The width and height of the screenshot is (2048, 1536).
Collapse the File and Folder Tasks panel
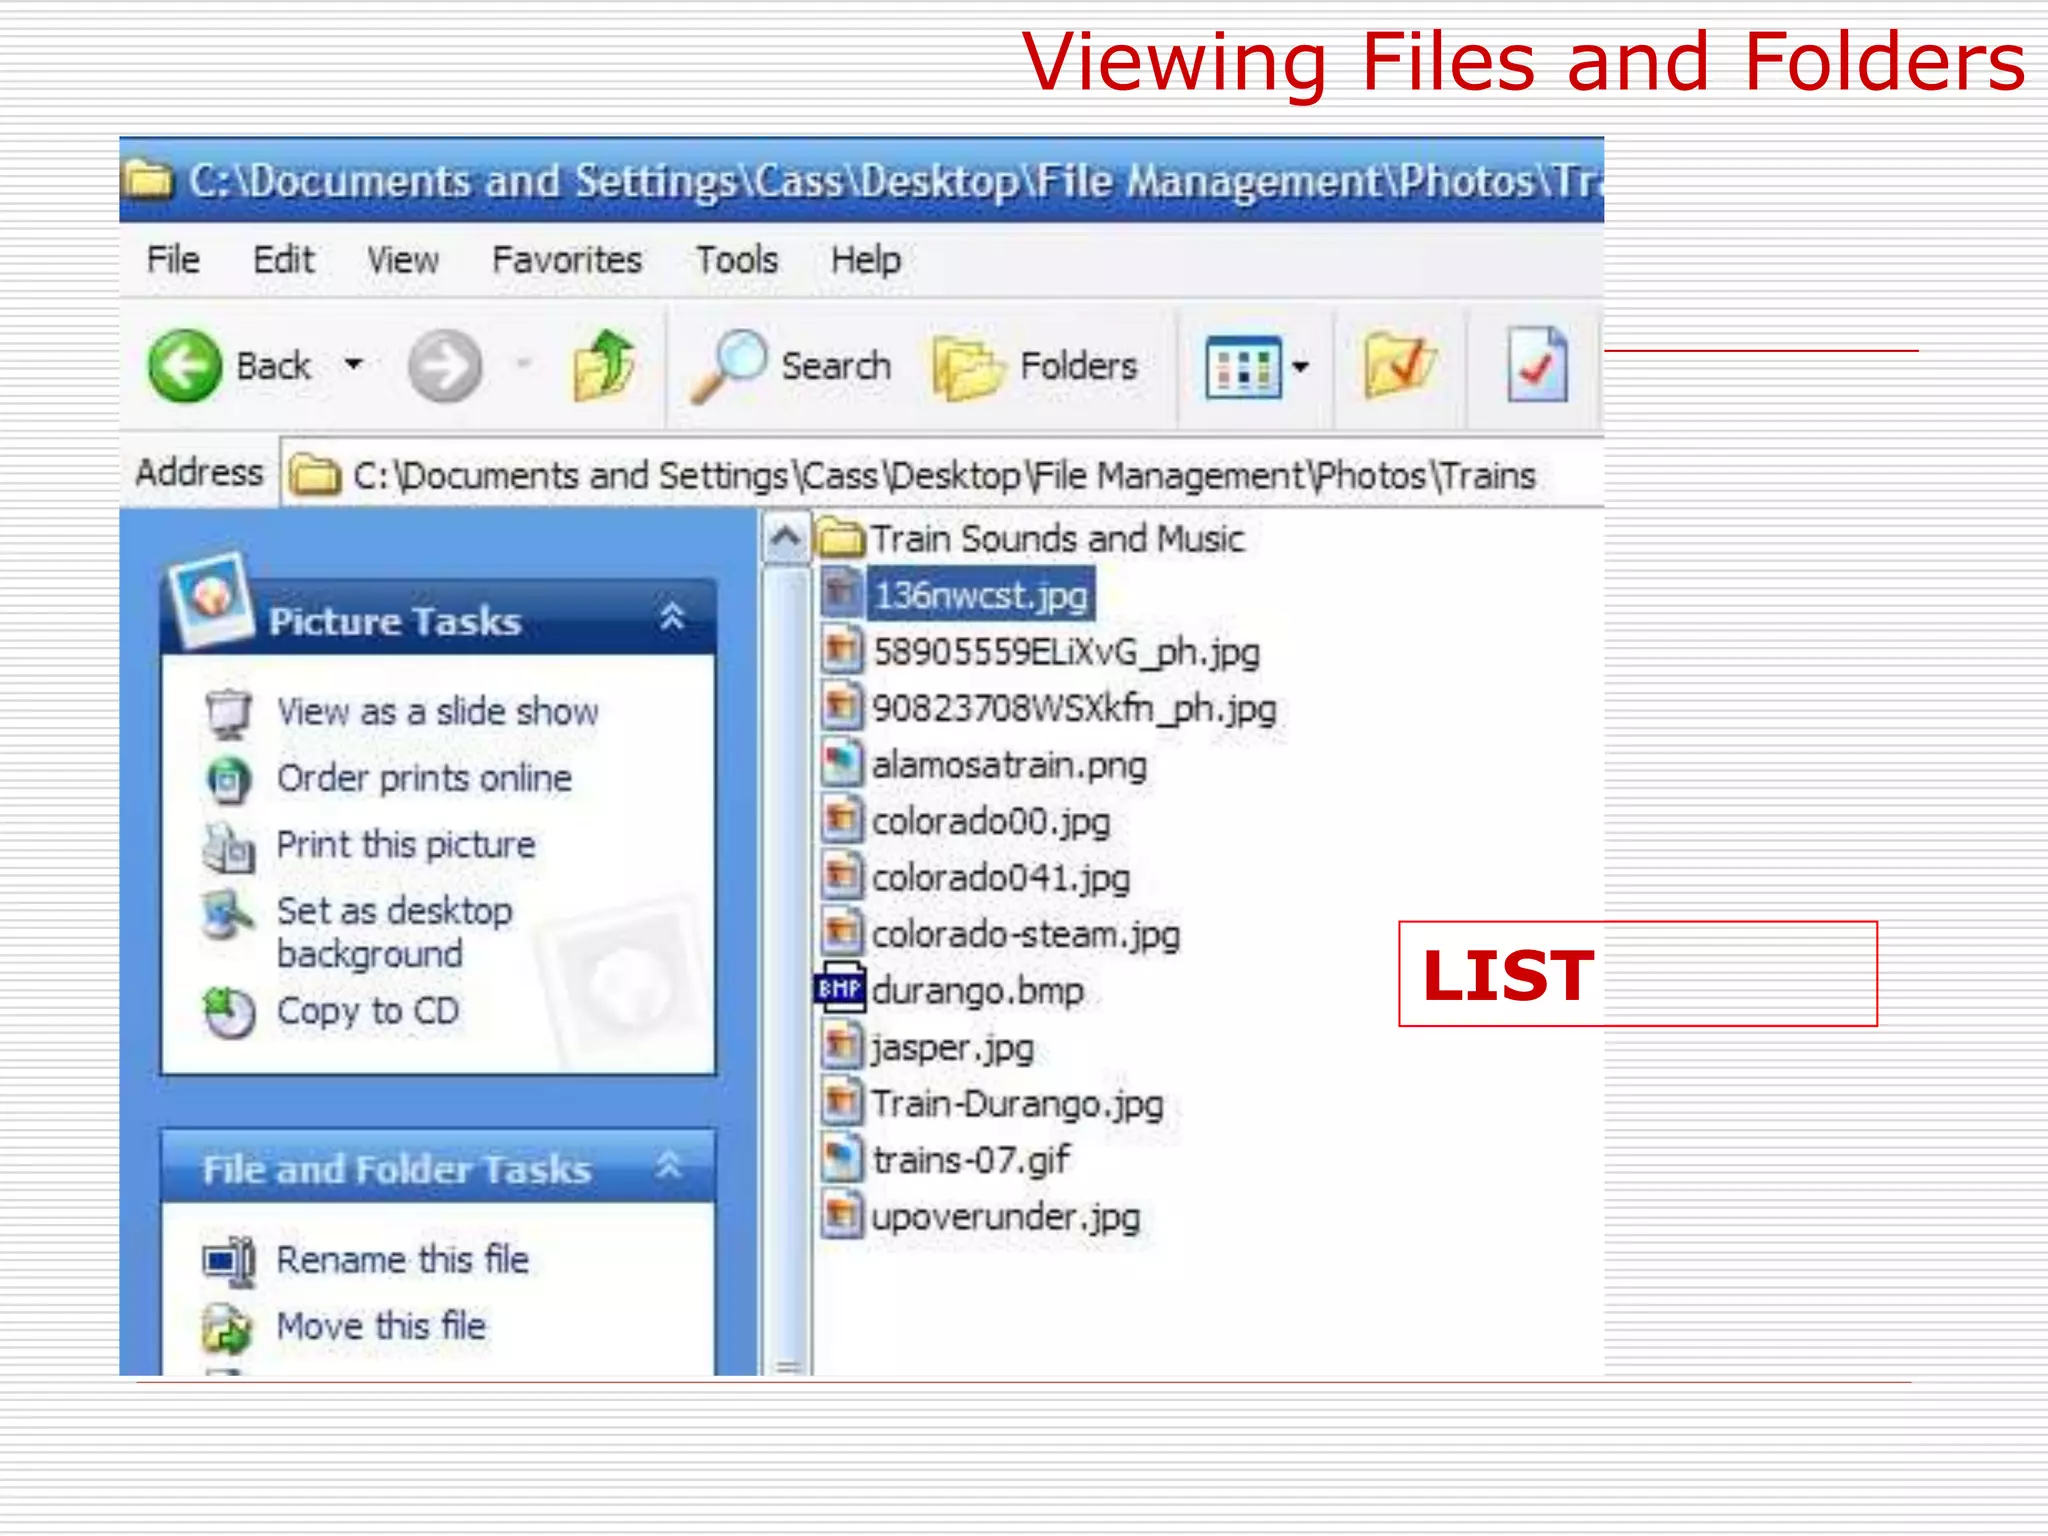click(670, 1165)
